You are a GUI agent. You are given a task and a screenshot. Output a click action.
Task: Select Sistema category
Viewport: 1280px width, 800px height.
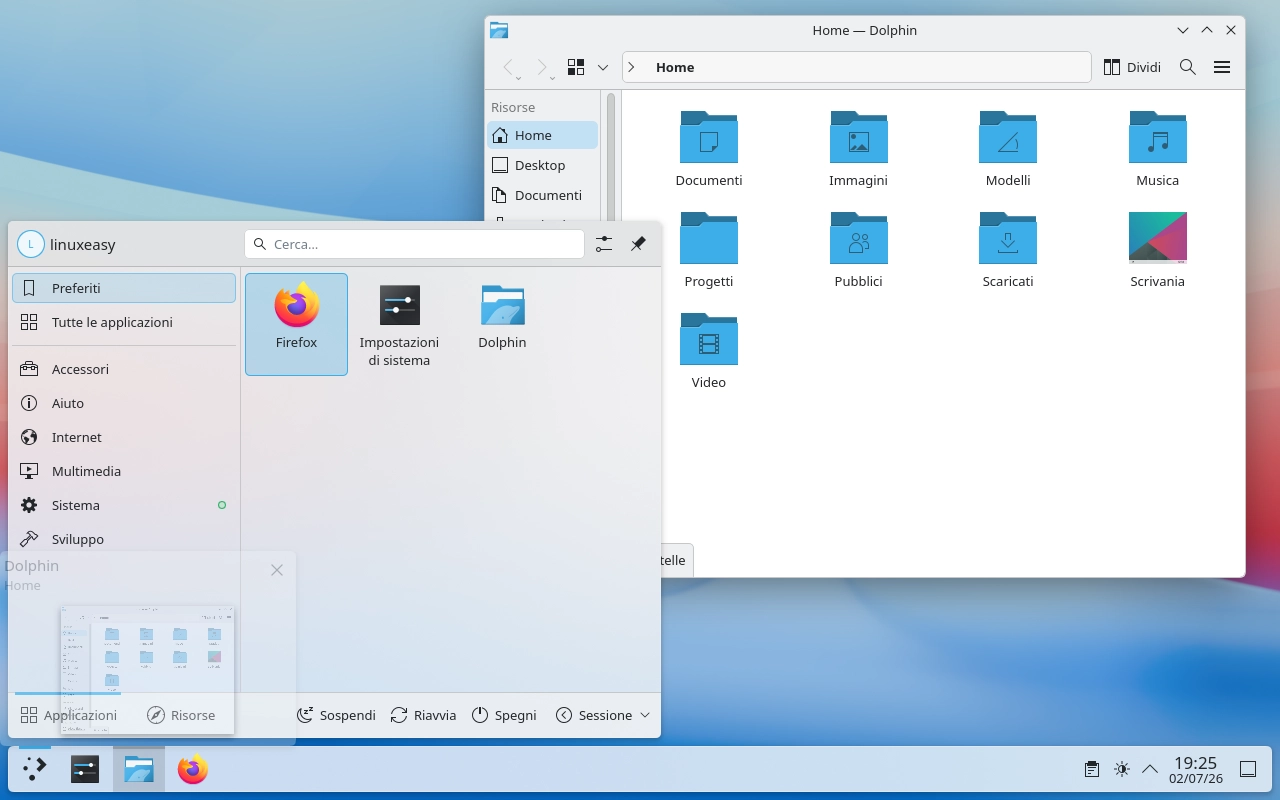pyautogui.click(x=124, y=505)
